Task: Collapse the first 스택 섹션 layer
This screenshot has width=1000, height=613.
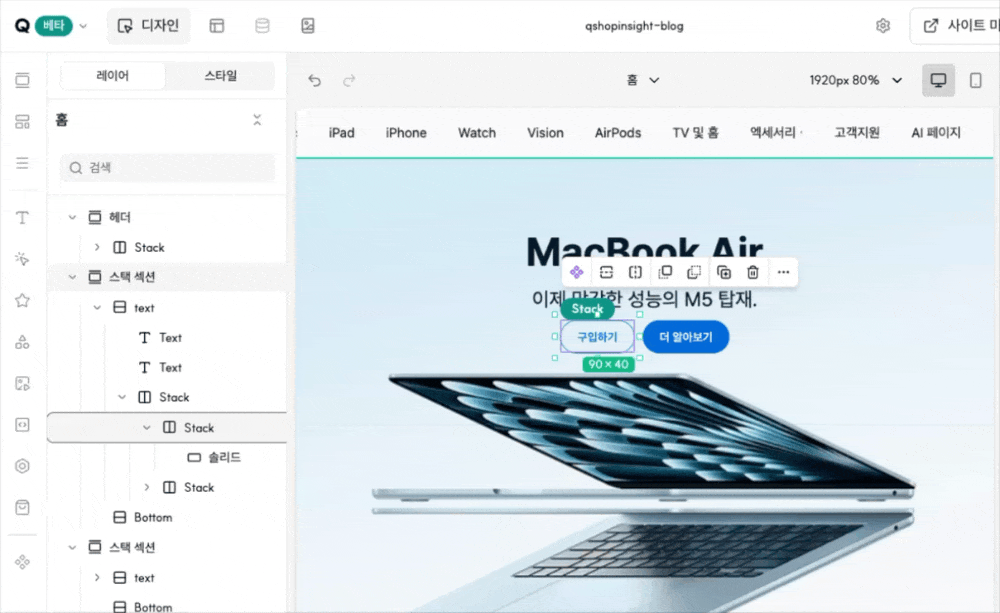Action: (x=72, y=277)
